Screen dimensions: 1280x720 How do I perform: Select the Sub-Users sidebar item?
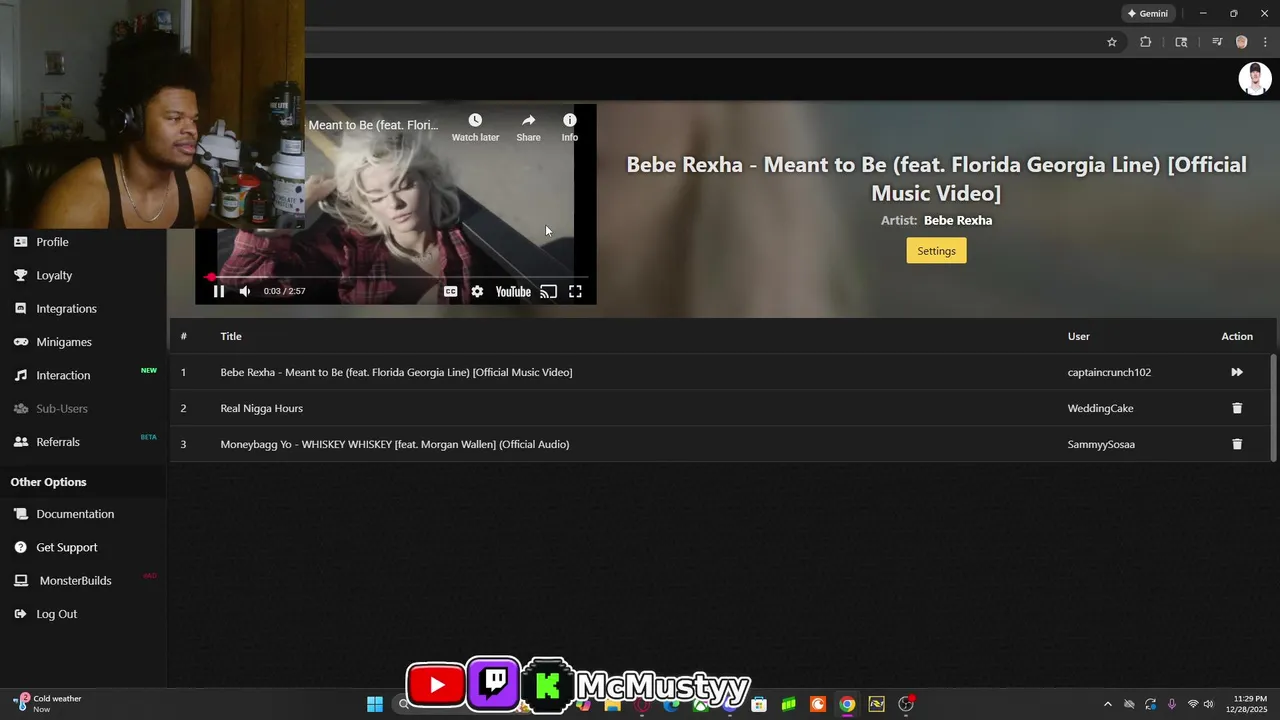(x=62, y=408)
